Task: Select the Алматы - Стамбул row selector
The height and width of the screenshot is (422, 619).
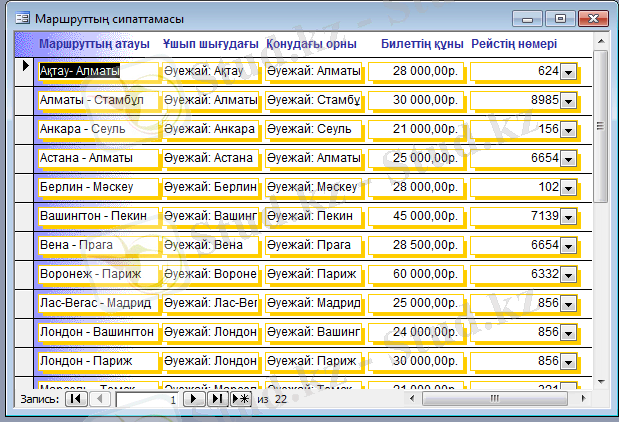Action: click(x=25, y=101)
